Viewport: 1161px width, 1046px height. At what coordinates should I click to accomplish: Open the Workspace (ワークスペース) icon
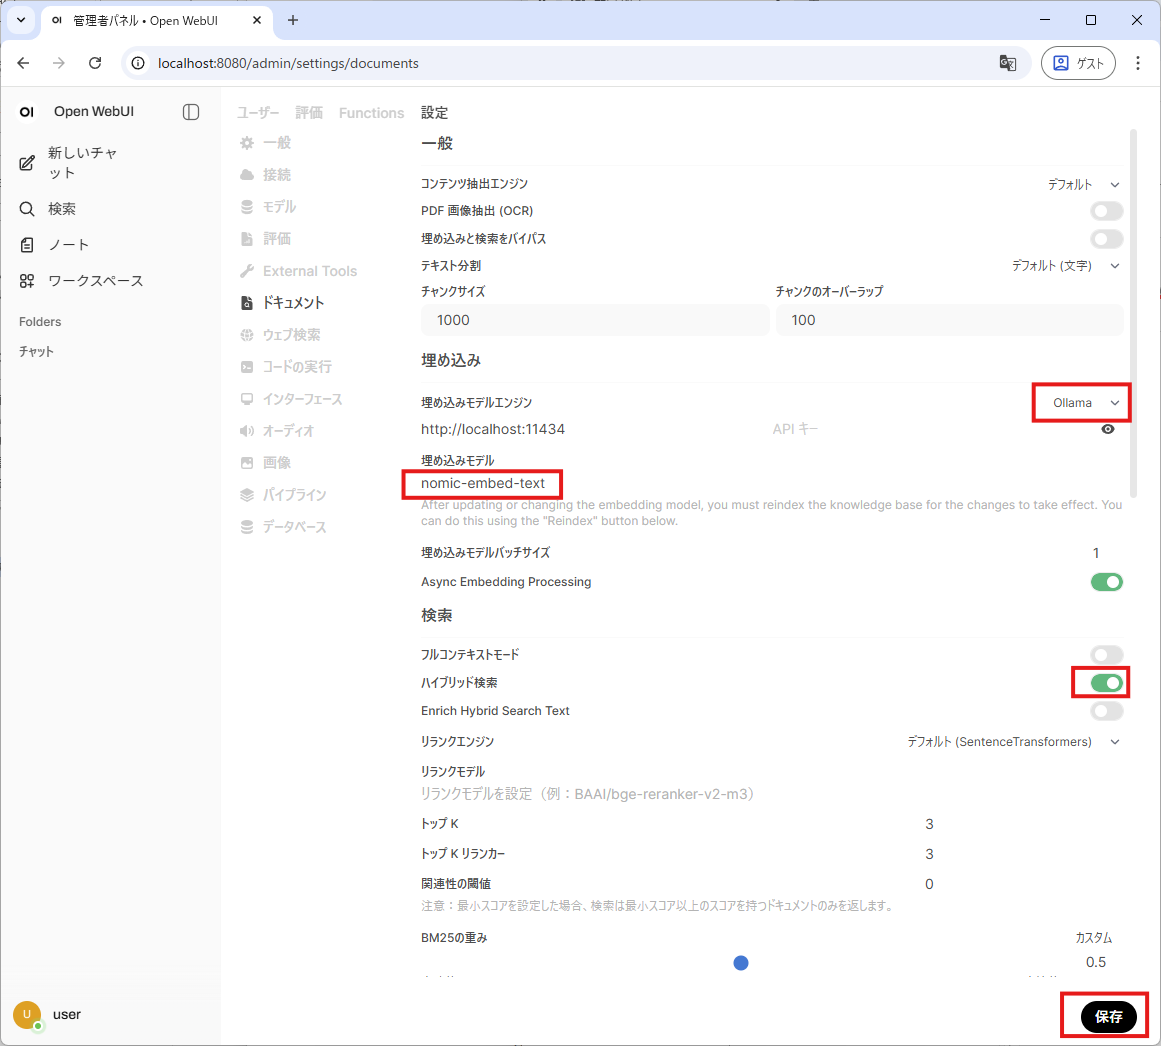tap(27, 281)
